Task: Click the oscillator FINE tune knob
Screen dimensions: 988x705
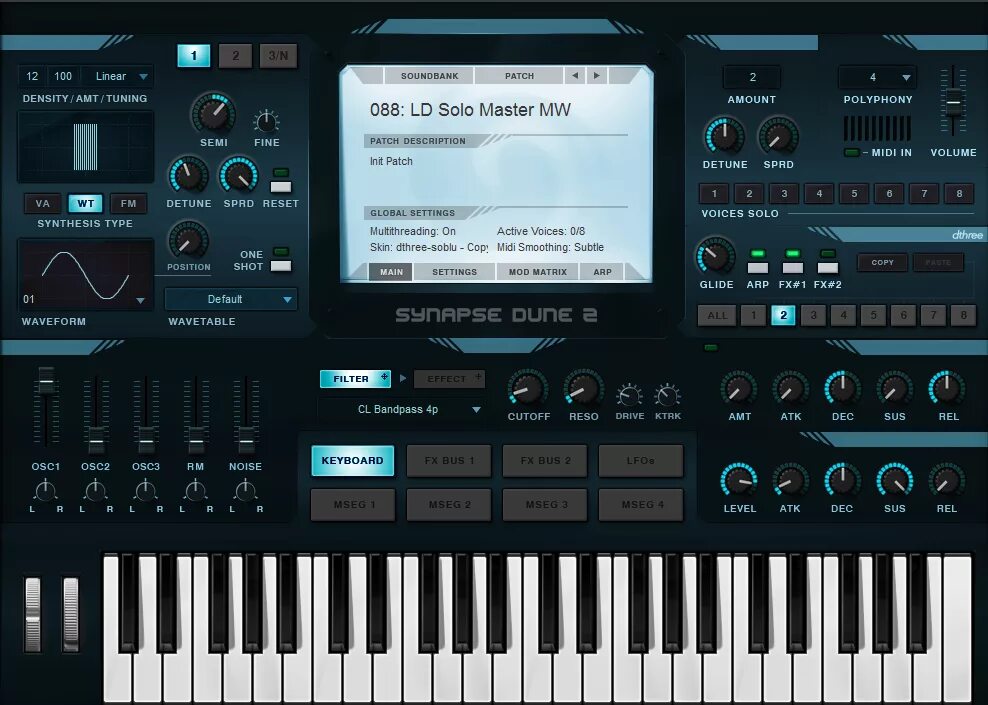Action: 267,121
